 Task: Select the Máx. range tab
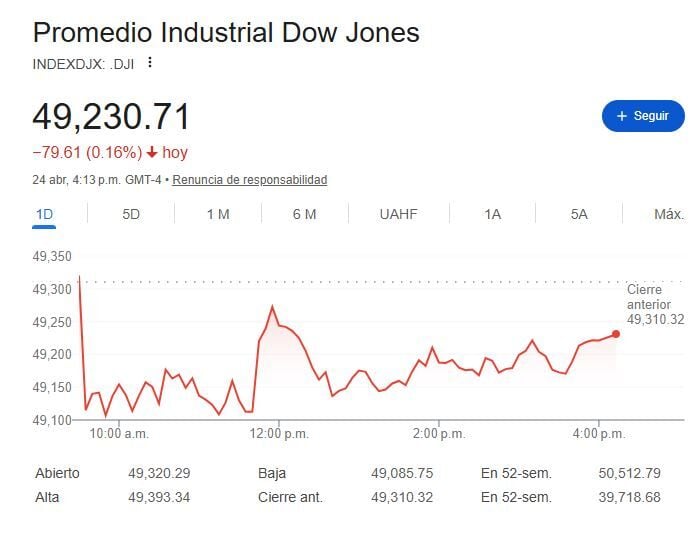668,214
